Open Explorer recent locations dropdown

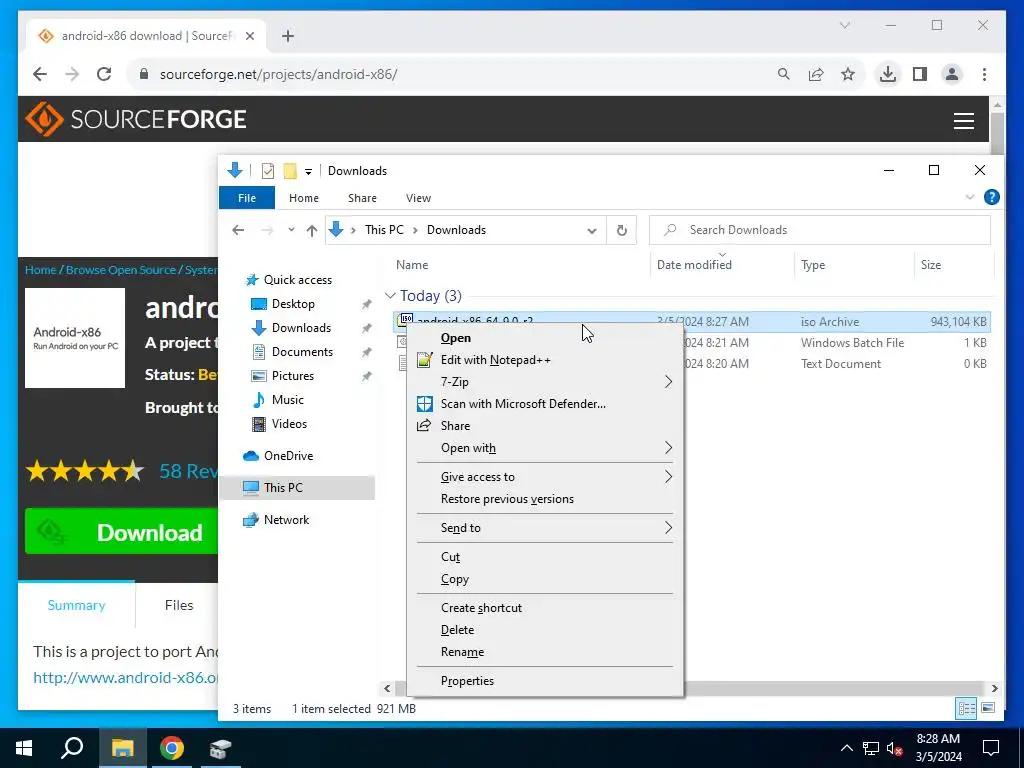(291, 230)
